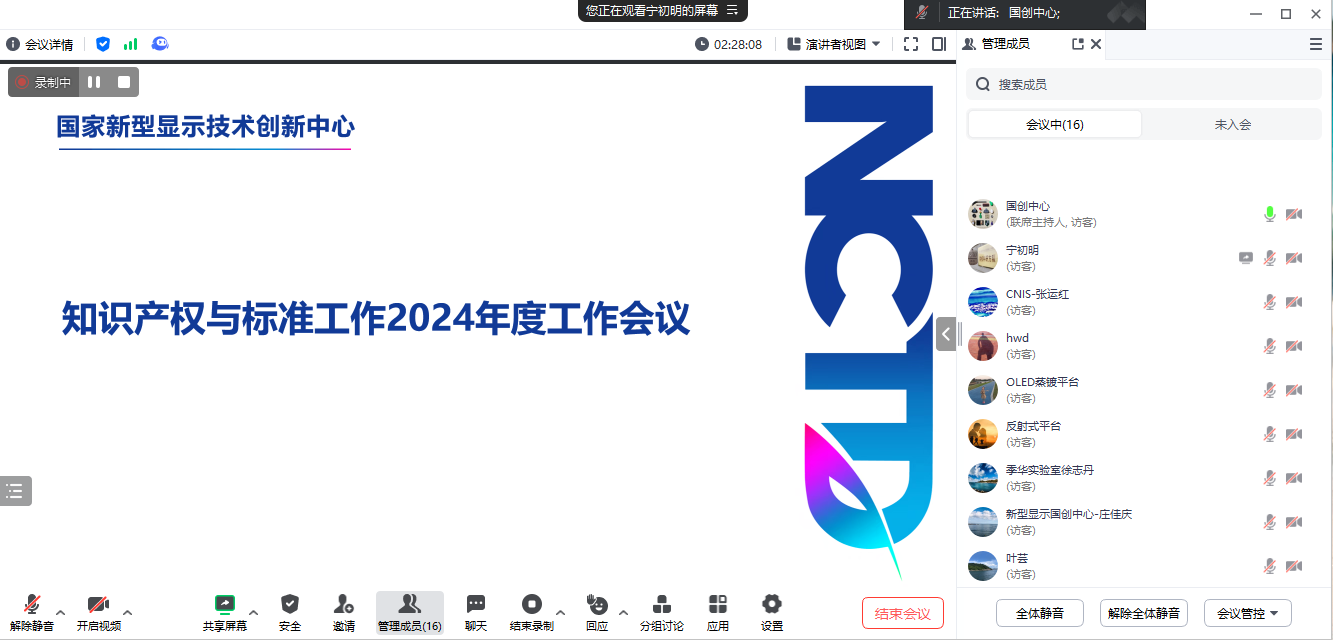Pop out the 管理成员 panel

click(1078, 44)
